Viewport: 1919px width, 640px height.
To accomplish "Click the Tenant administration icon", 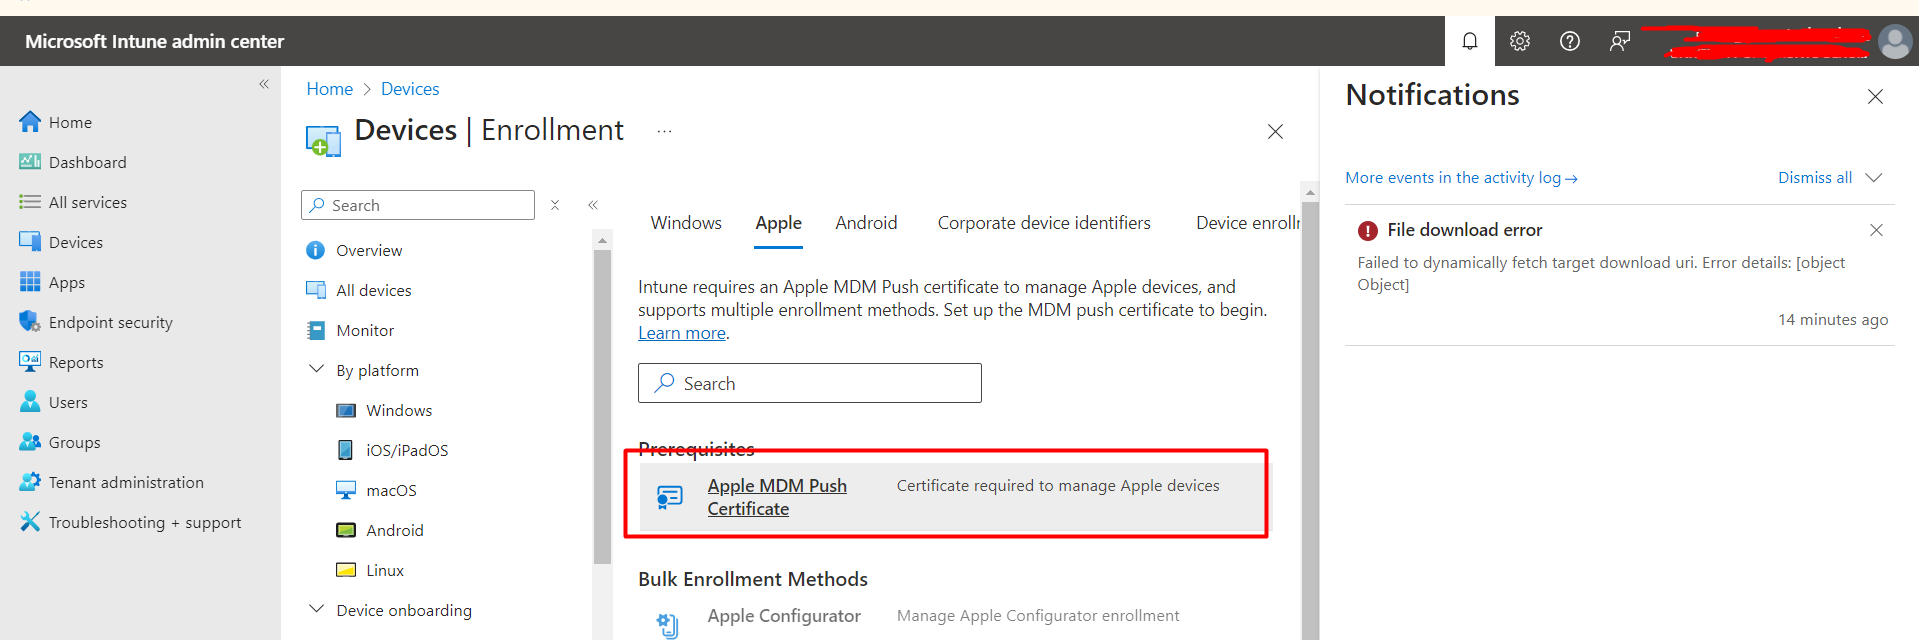I will pyautogui.click(x=30, y=482).
